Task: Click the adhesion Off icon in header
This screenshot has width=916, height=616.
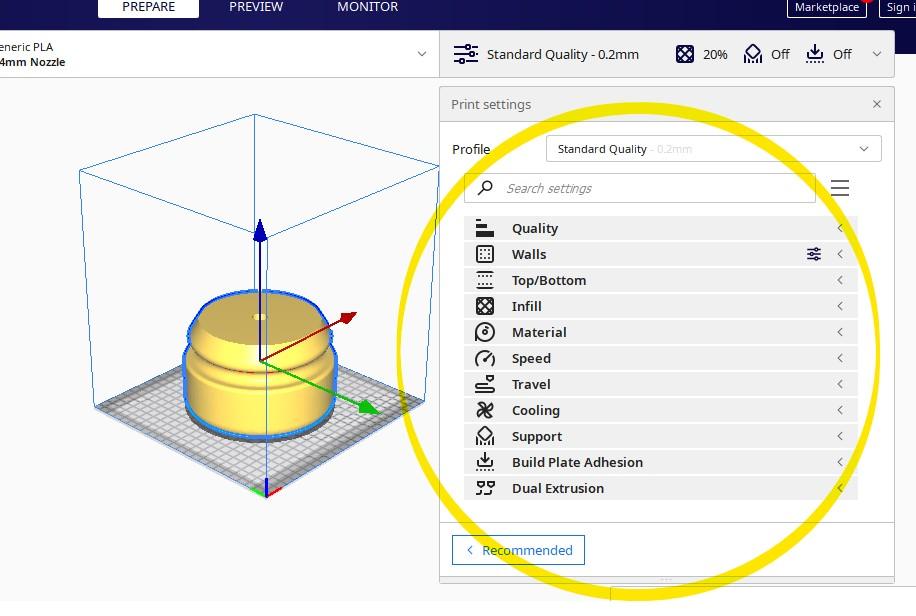Action: 814,54
